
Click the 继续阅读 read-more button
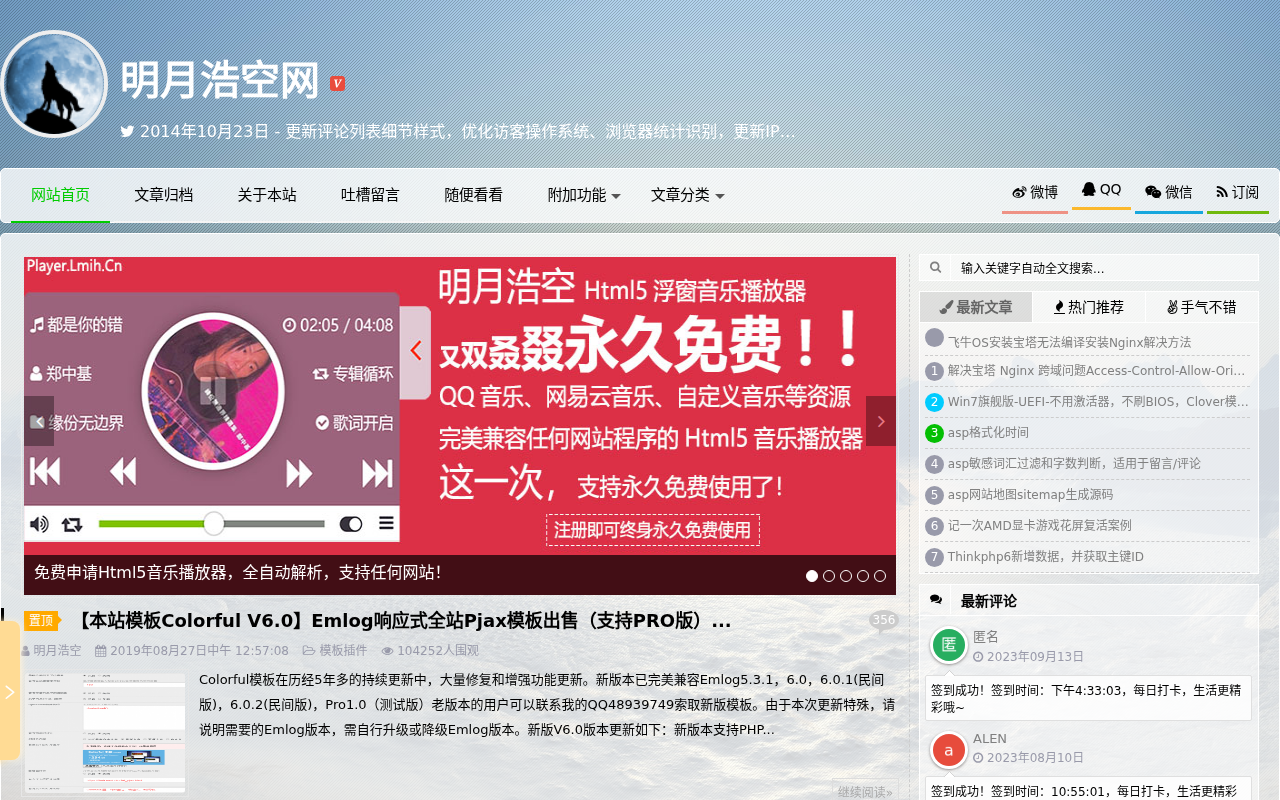(x=865, y=792)
